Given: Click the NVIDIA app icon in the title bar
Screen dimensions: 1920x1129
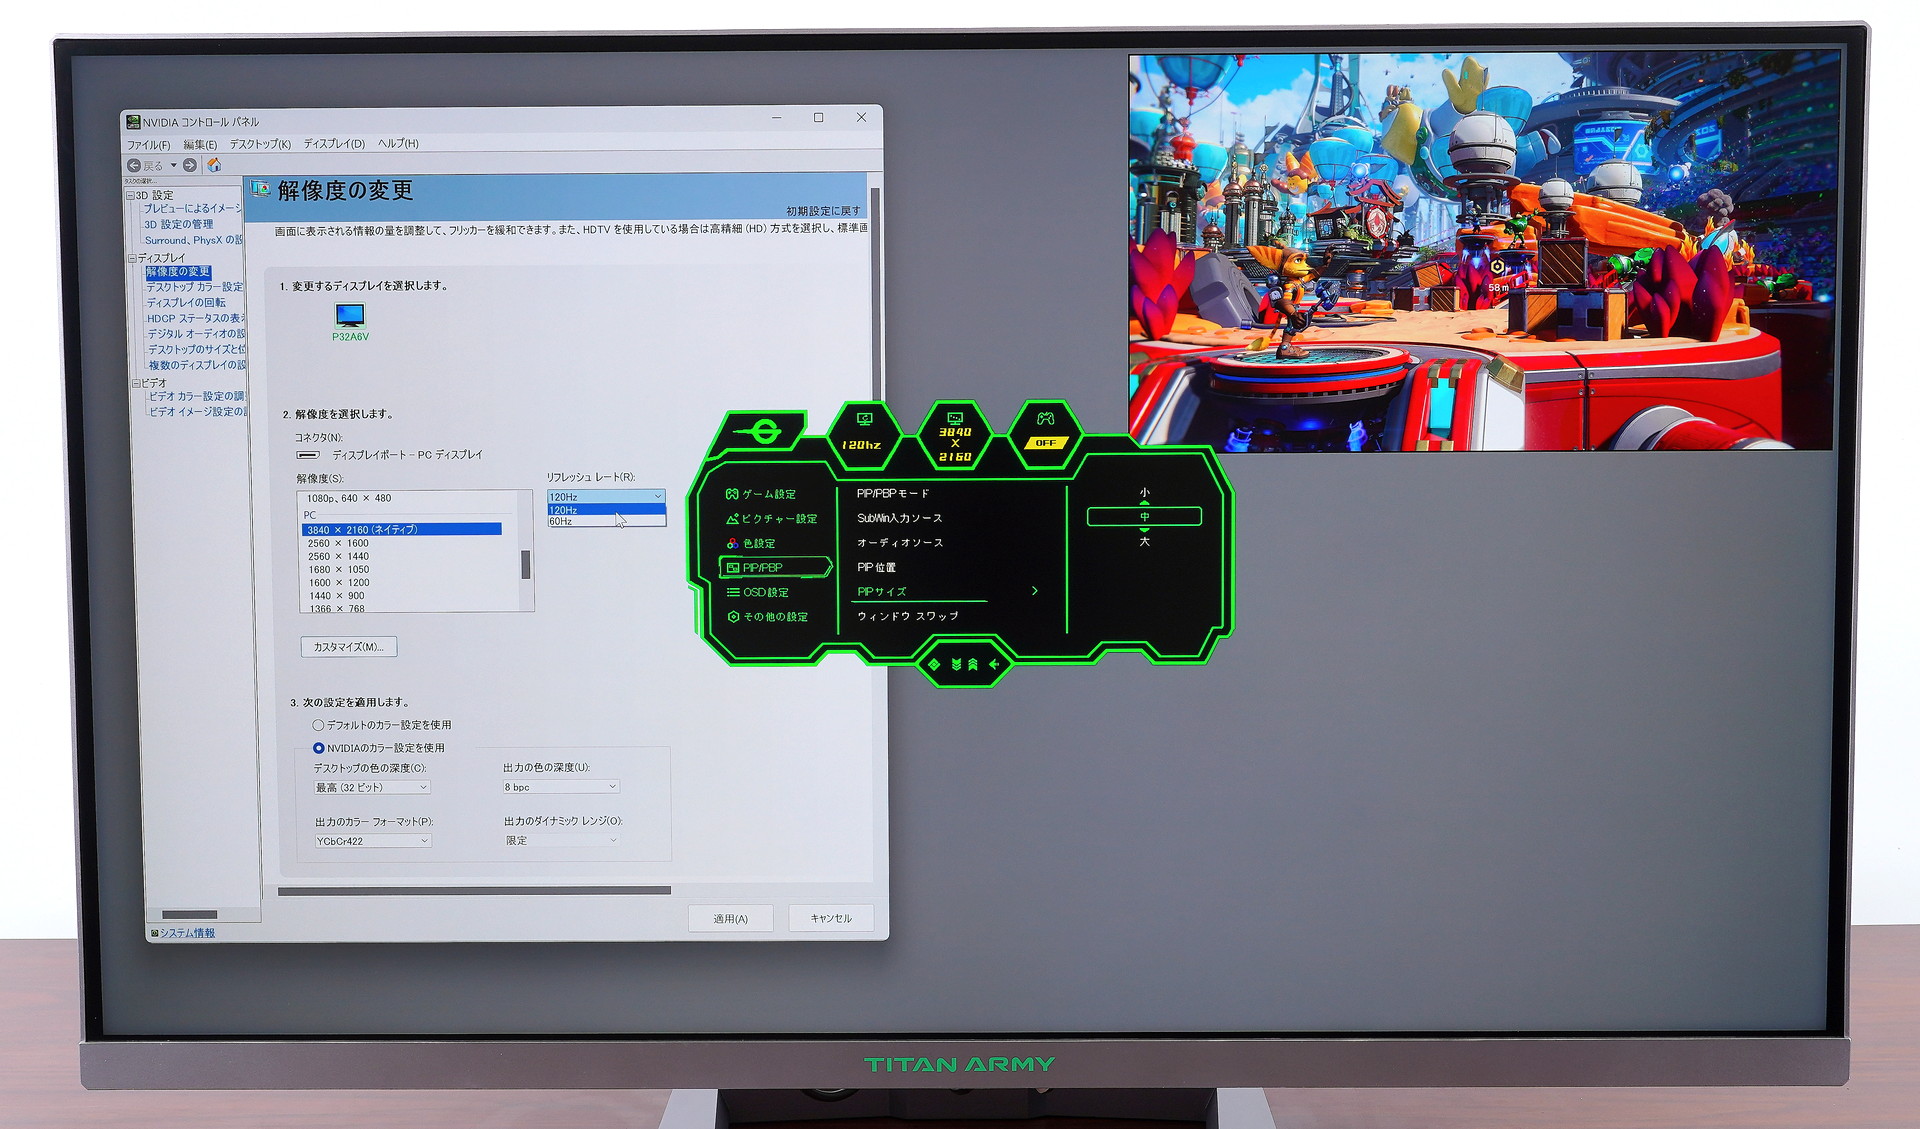Looking at the screenshot, I should click(x=133, y=122).
